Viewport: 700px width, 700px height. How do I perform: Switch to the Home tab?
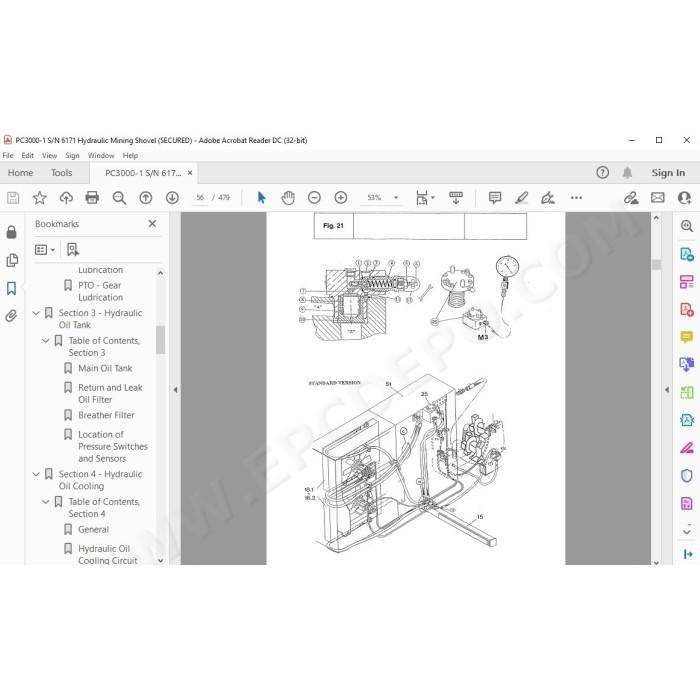[x=21, y=173]
